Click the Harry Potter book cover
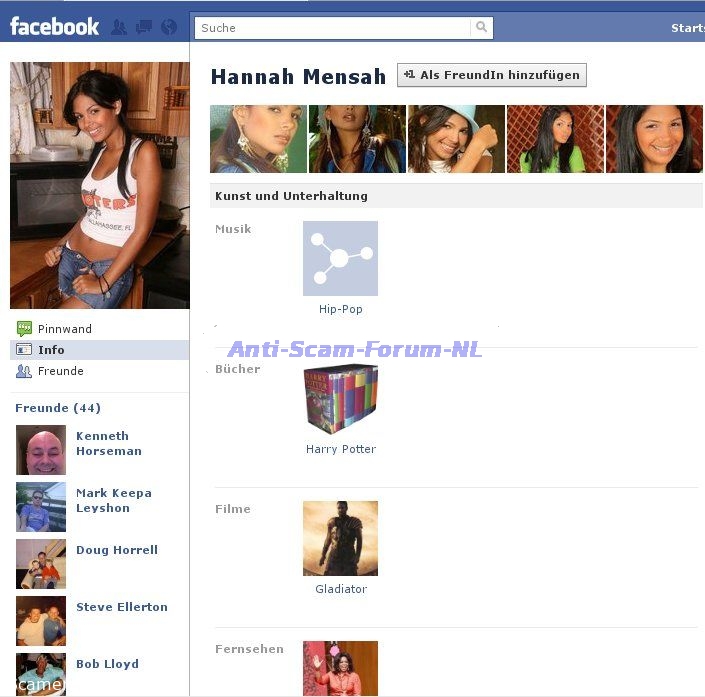Image resolution: width=705 pixels, height=697 pixels. tap(340, 399)
